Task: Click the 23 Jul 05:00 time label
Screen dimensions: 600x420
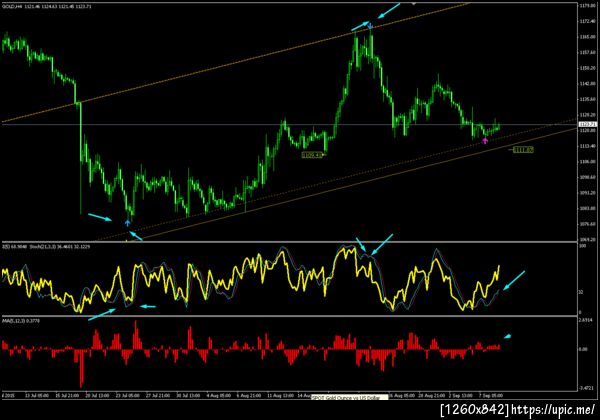Action: (x=127, y=396)
